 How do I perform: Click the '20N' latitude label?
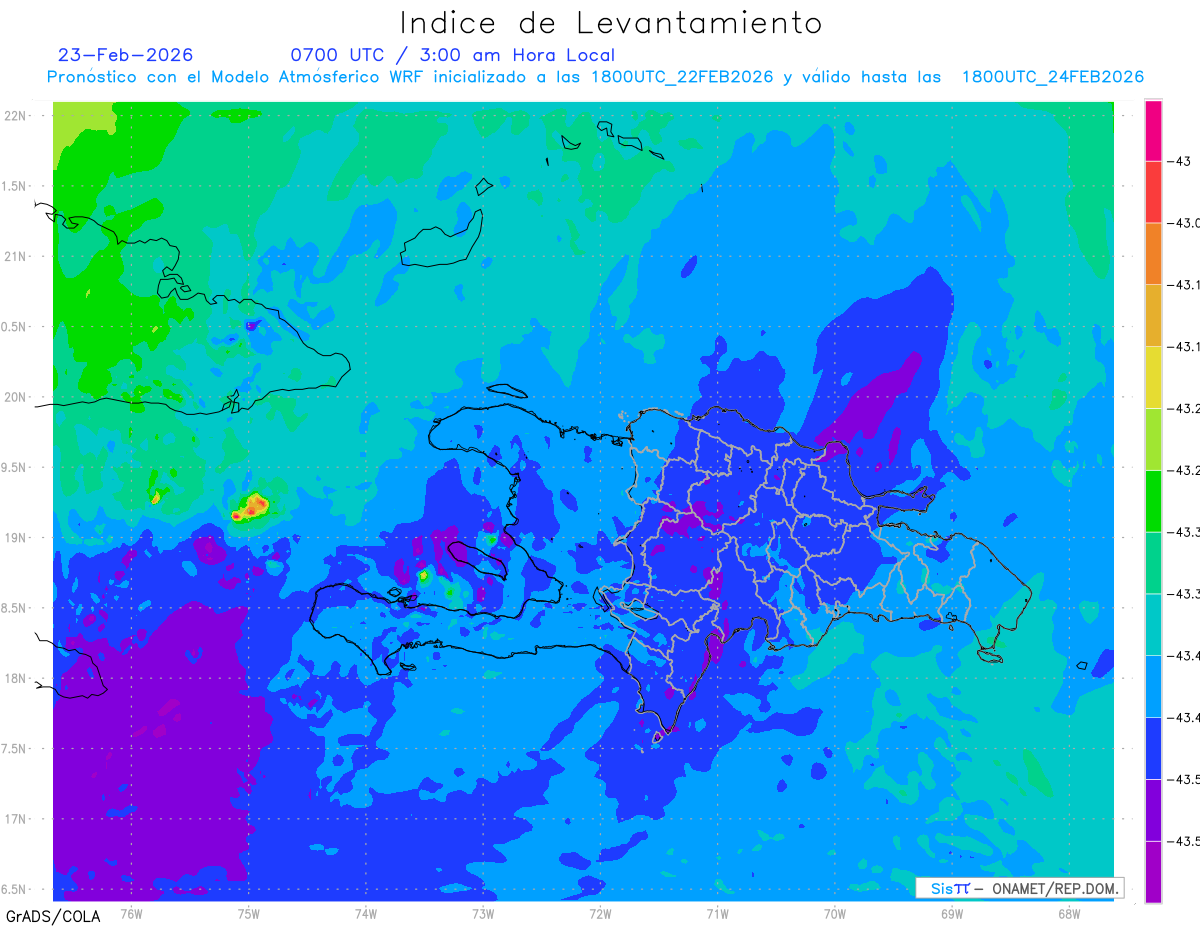pyautogui.click(x=17, y=397)
